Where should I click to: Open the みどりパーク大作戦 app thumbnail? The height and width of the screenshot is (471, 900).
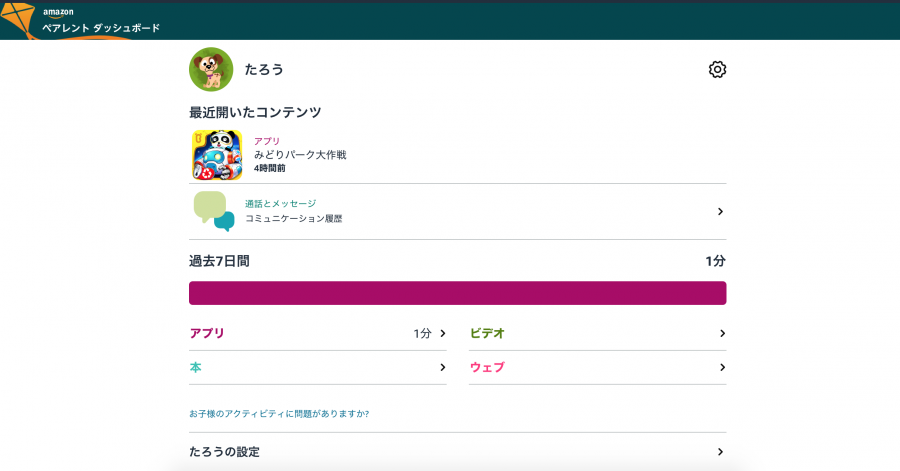pyautogui.click(x=217, y=155)
